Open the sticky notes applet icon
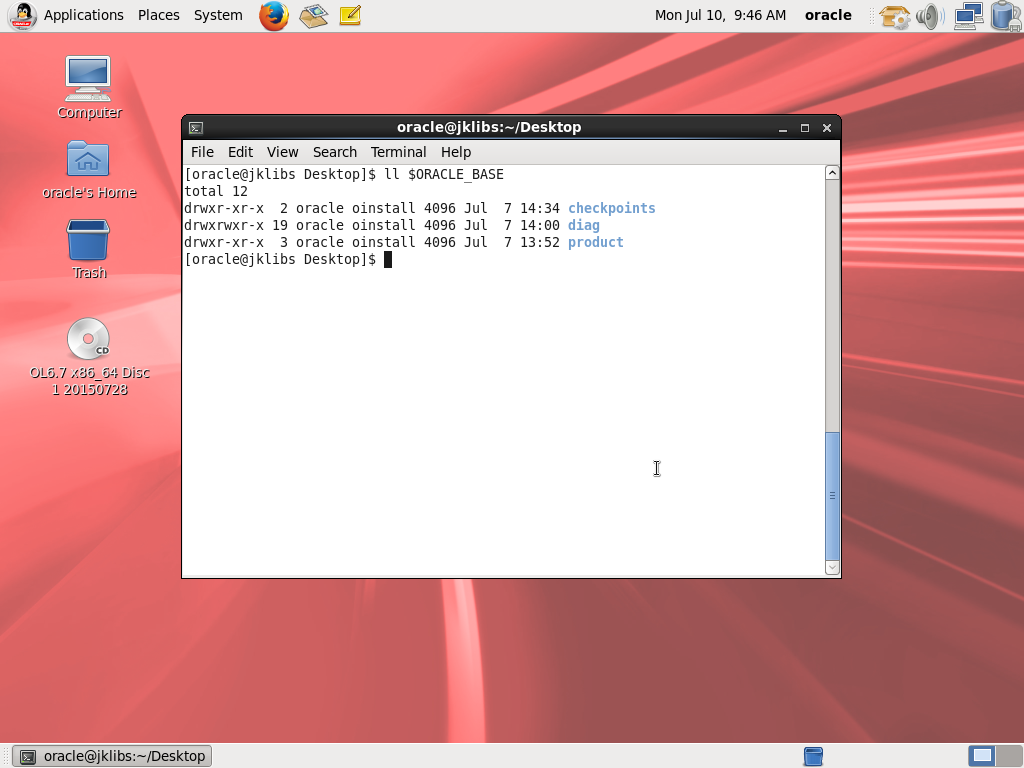Image resolution: width=1024 pixels, height=768 pixels. pyautogui.click(x=350, y=15)
